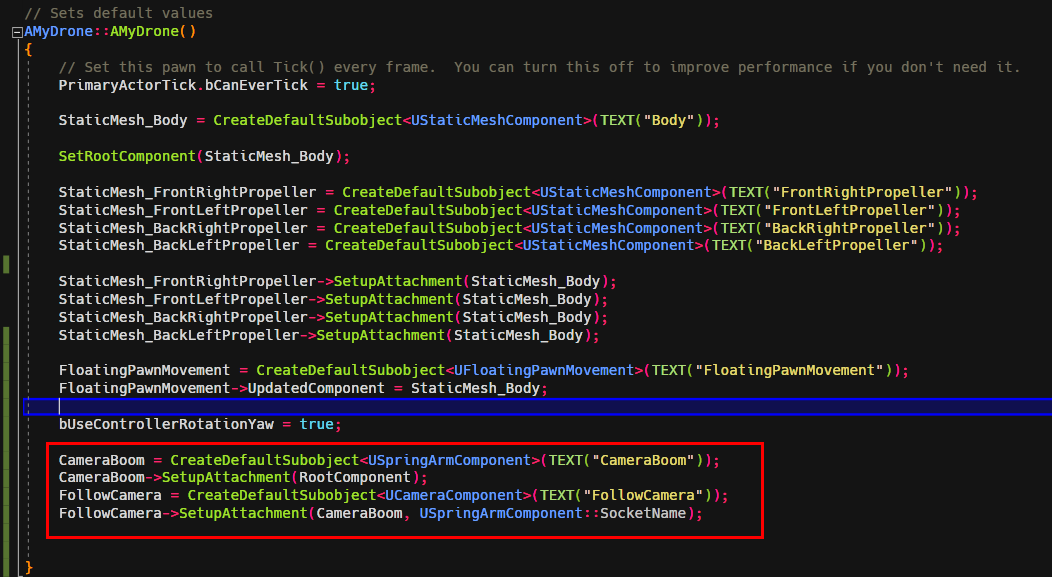Click the opening brace of the constructor
Viewport: 1052px width, 577px height.
pos(28,50)
